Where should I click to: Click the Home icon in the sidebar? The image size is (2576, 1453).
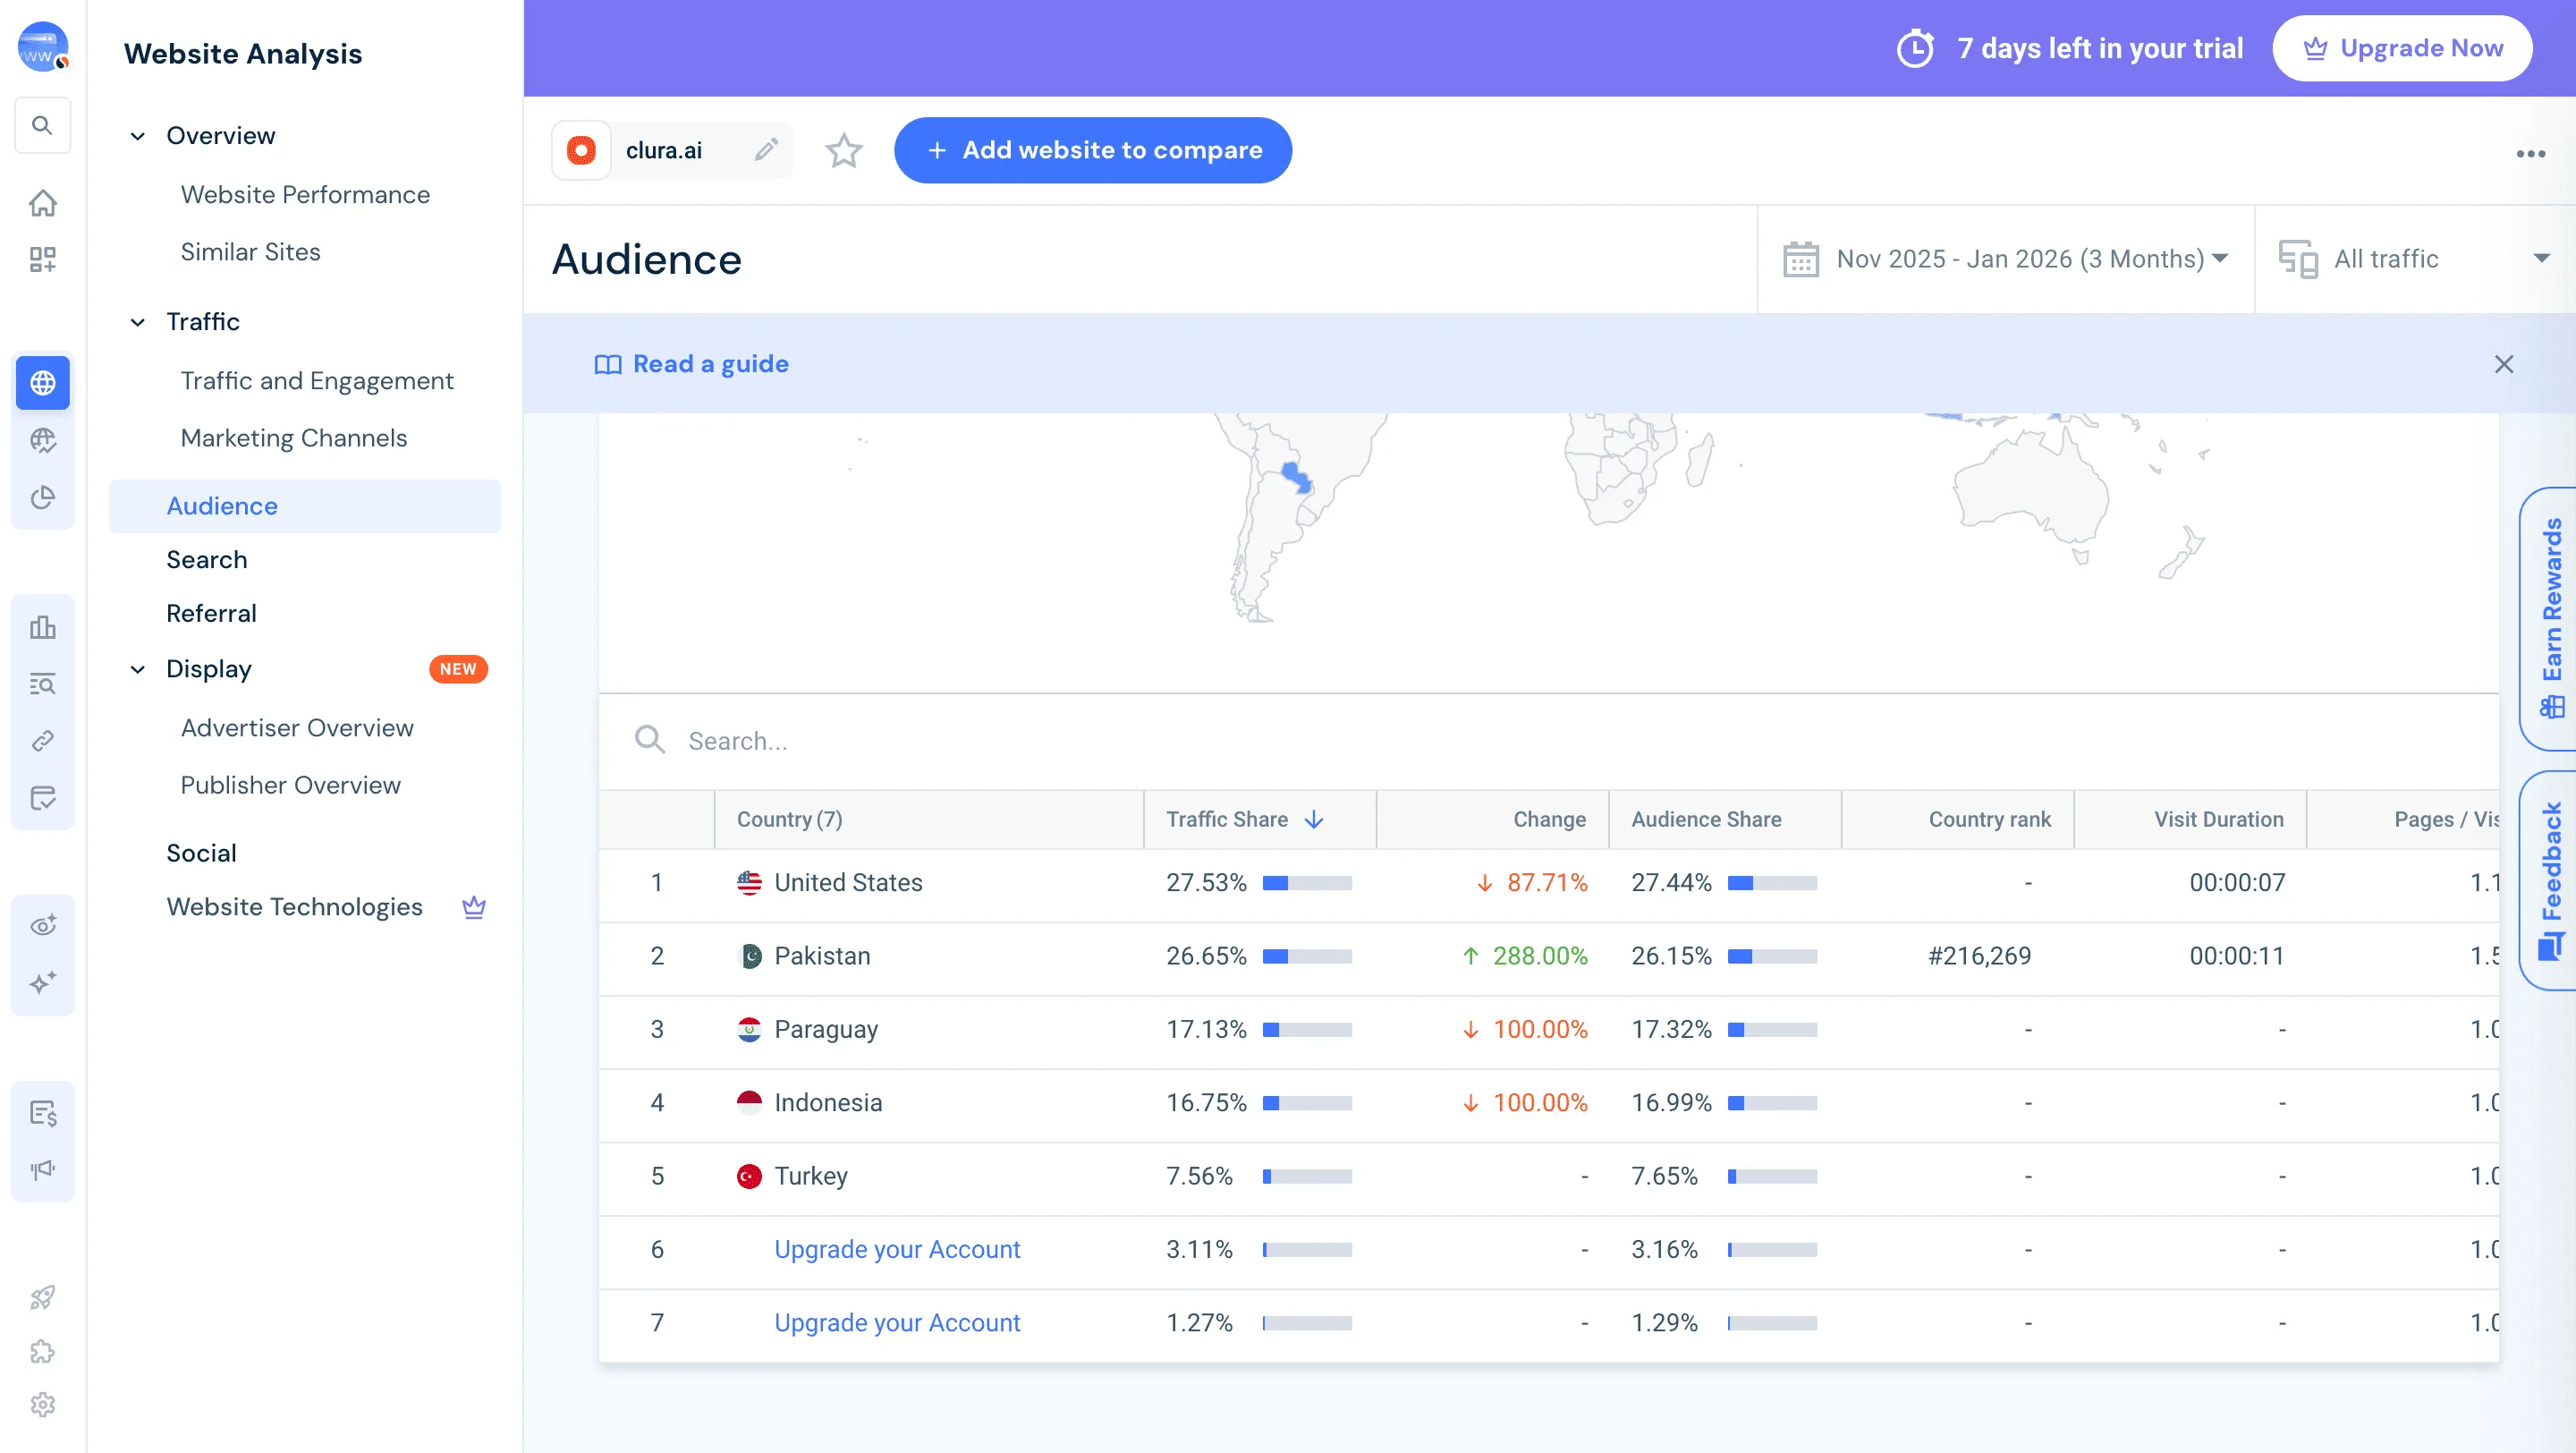click(x=43, y=202)
